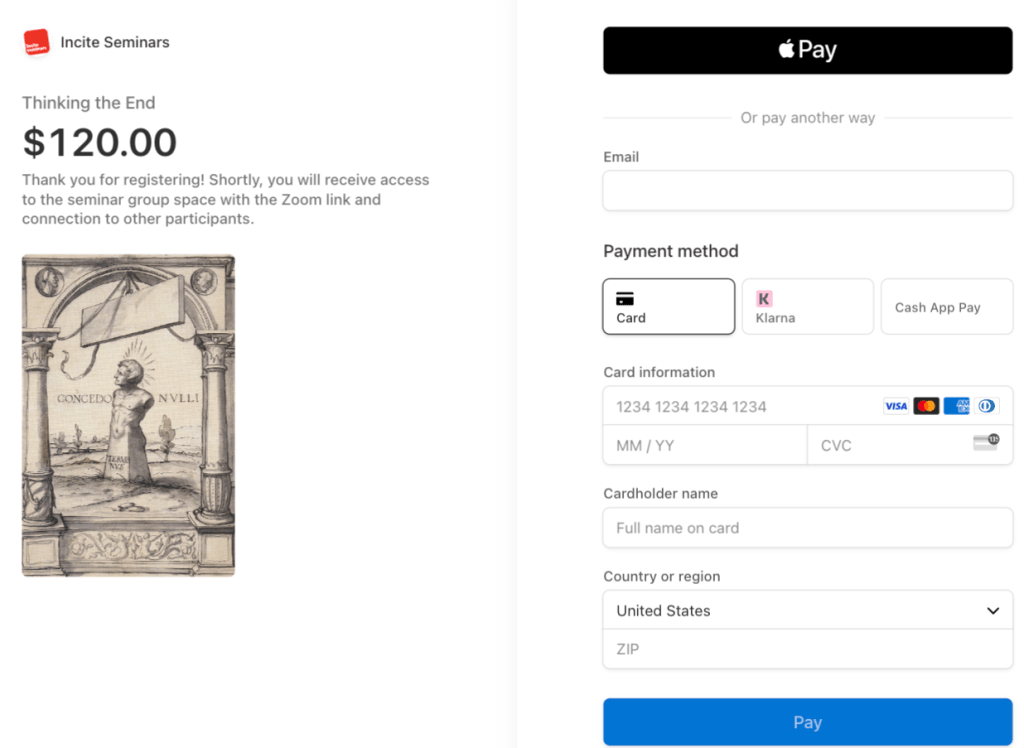Screen dimensions: 1024x748
Task: Click the Mastercard logo icon
Action: tap(926, 406)
